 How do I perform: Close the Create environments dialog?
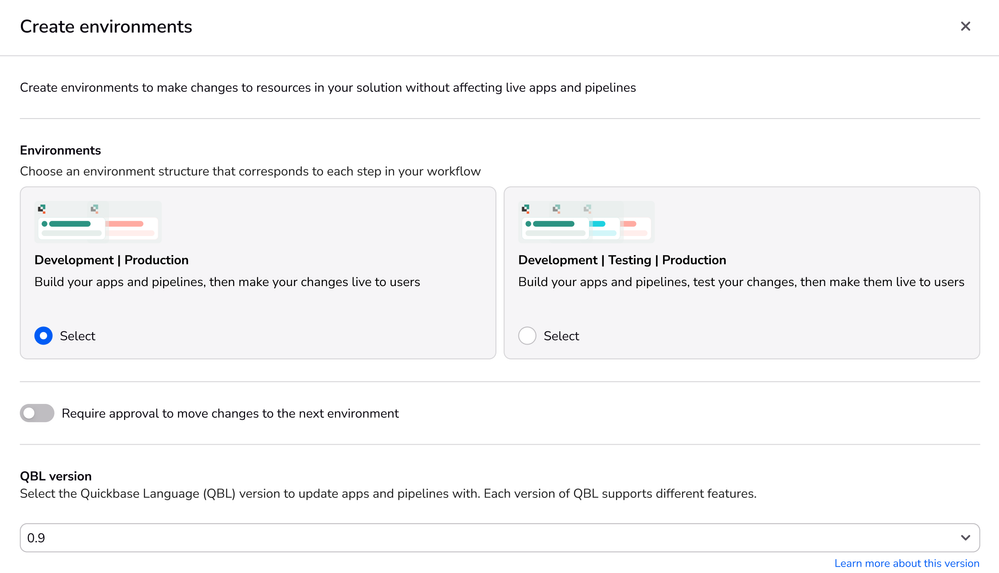coord(965,27)
